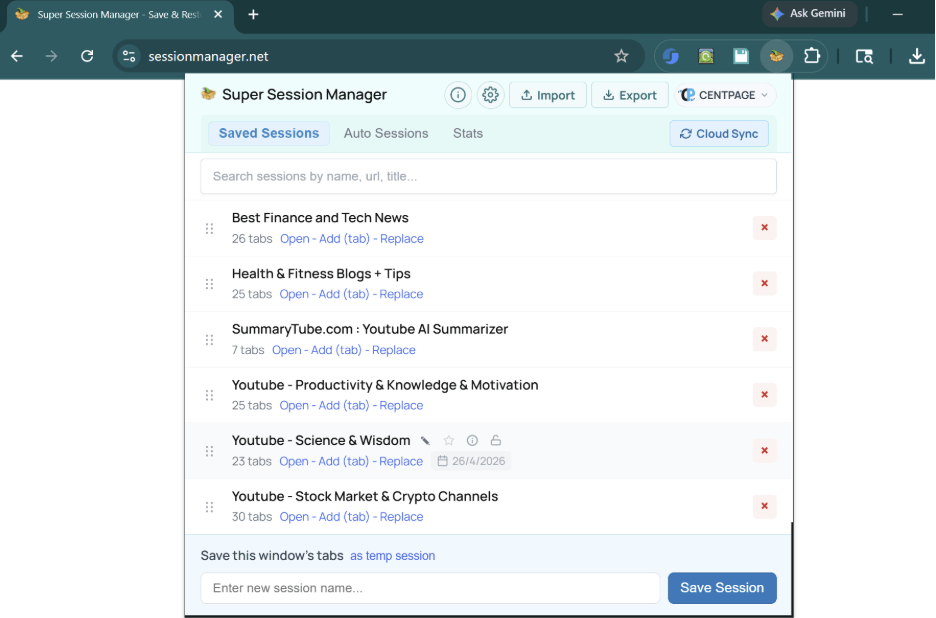Grab the drag handle for Youtube - Stock Market session
936x618 pixels.
[210, 507]
